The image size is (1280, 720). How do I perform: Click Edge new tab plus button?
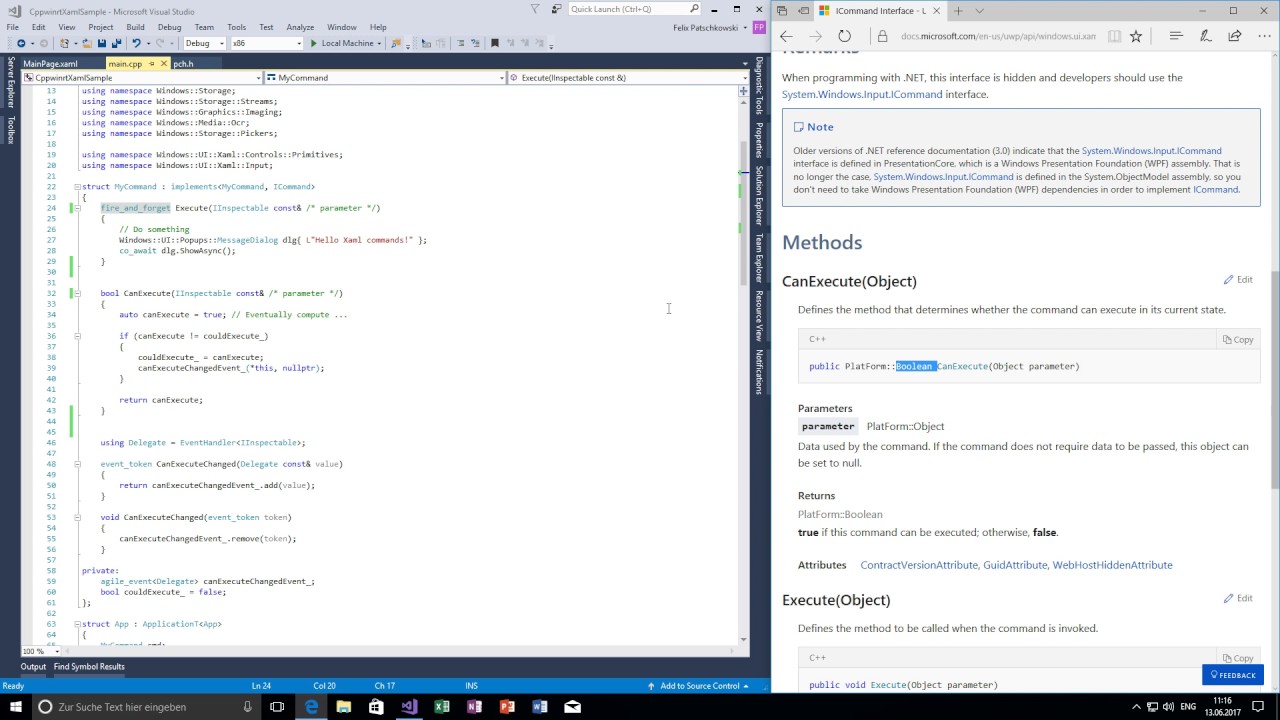click(x=958, y=10)
